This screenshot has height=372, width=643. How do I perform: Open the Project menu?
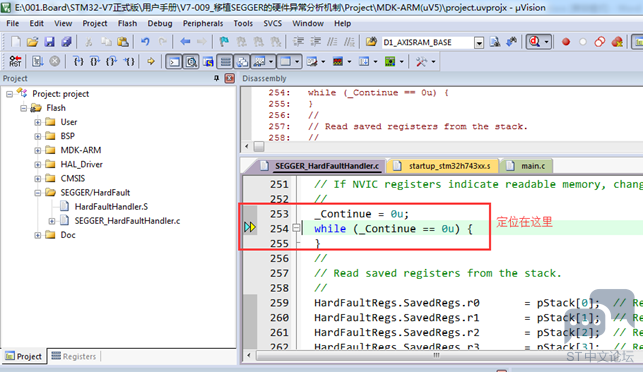point(95,23)
